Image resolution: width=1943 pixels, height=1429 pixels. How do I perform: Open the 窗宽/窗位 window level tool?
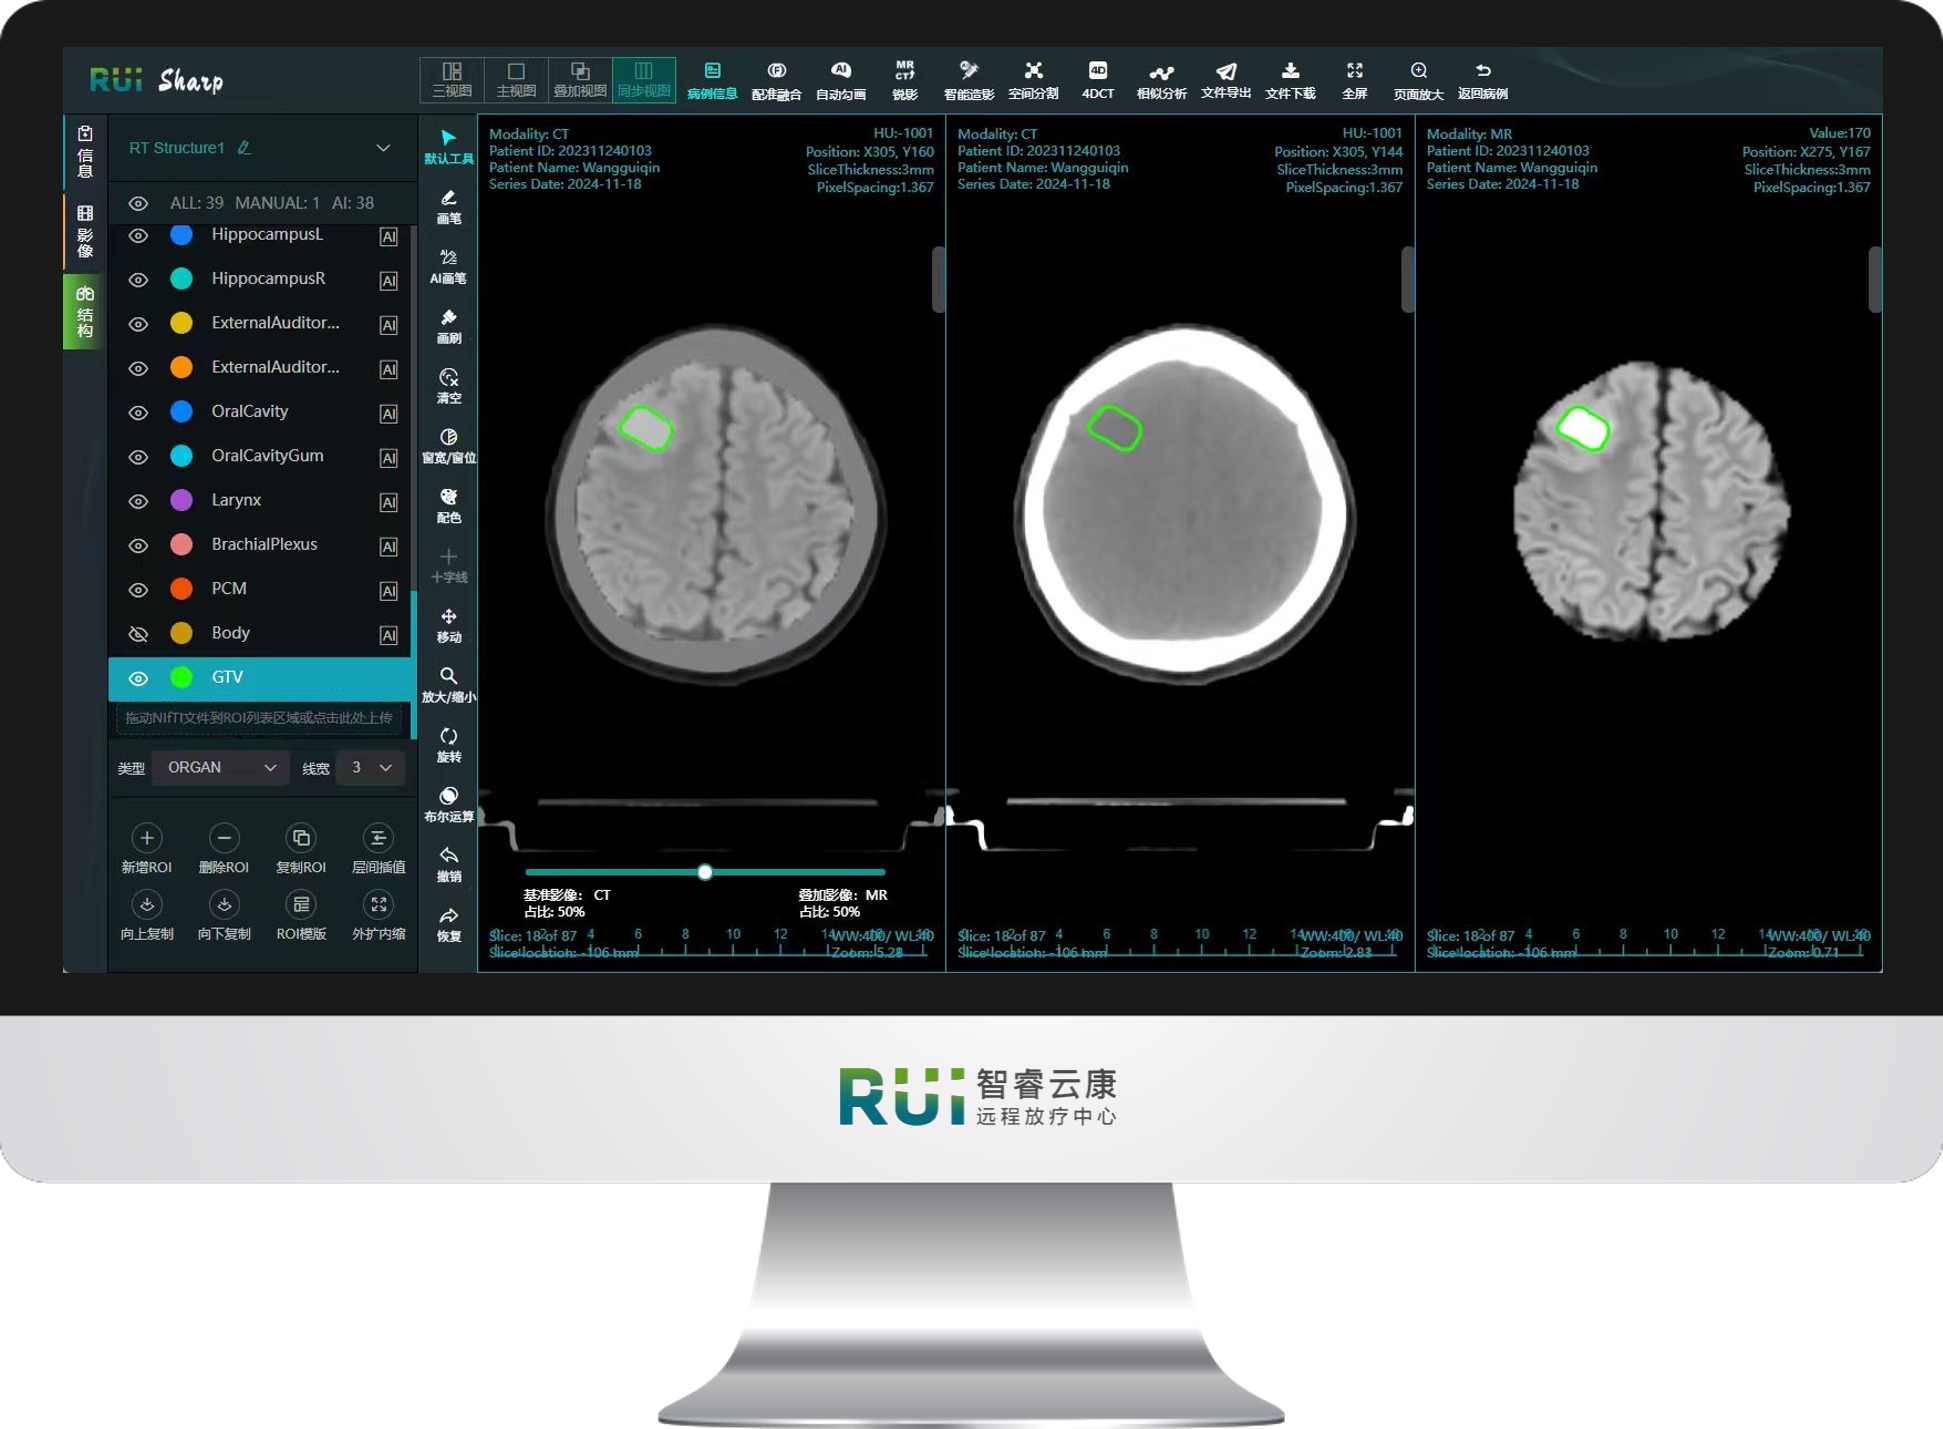click(x=448, y=444)
